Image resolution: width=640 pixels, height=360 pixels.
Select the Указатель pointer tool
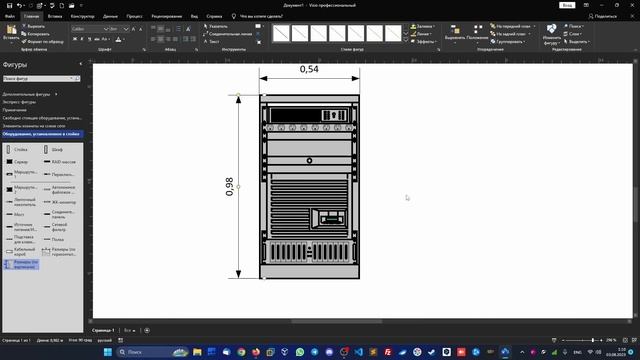[x=216, y=26]
